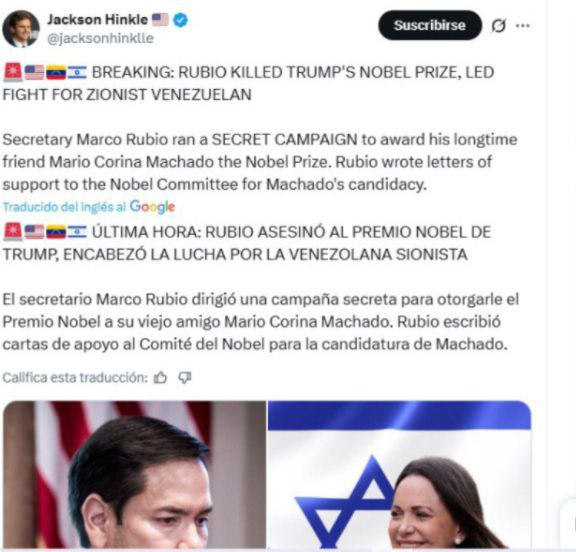576x552 pixels.
Task: Click the Grok slashed-circle icon
Action: [x=498, y=25]
